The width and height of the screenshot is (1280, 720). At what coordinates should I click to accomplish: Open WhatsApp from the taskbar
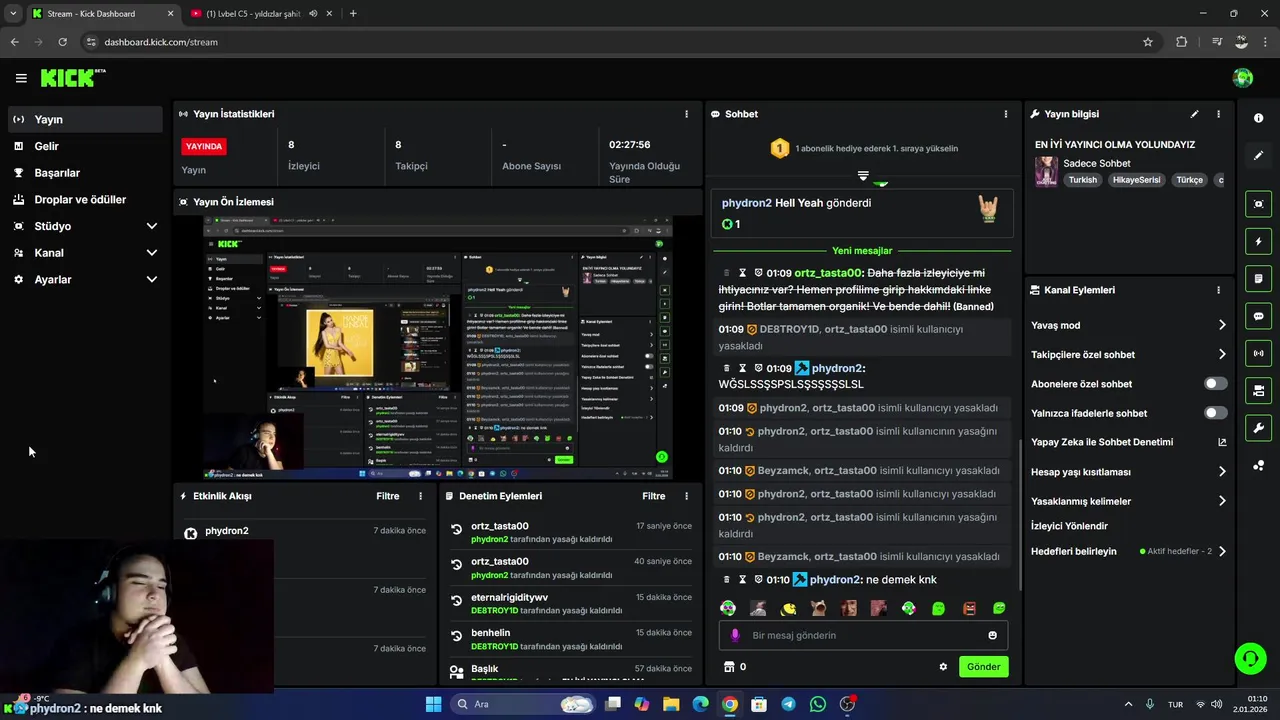(818, 704)
